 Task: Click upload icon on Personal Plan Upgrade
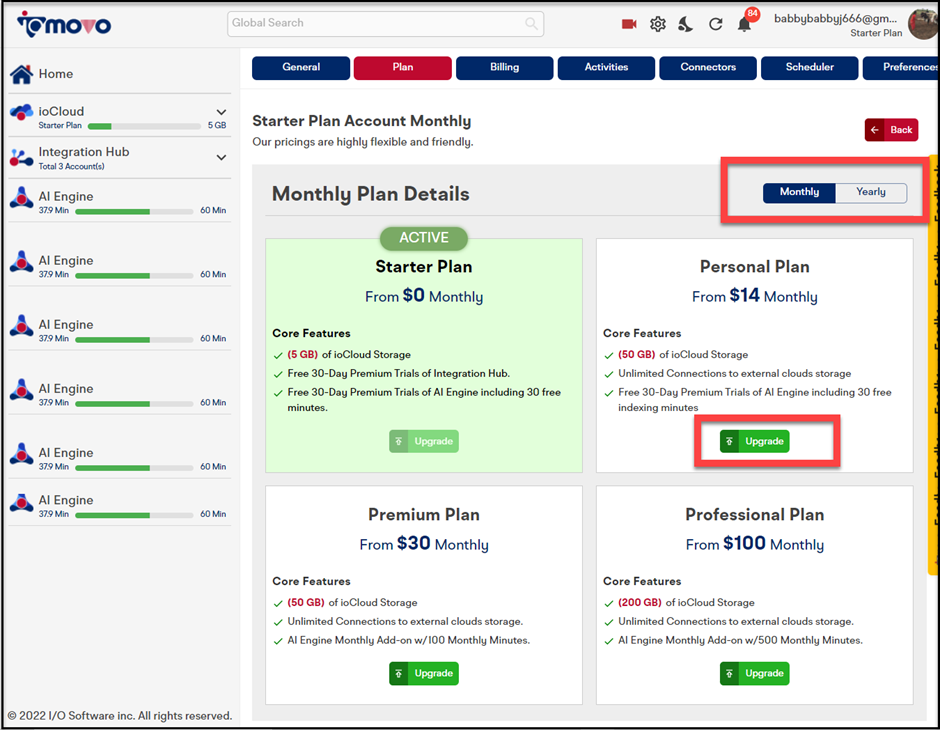click(730, 441)
